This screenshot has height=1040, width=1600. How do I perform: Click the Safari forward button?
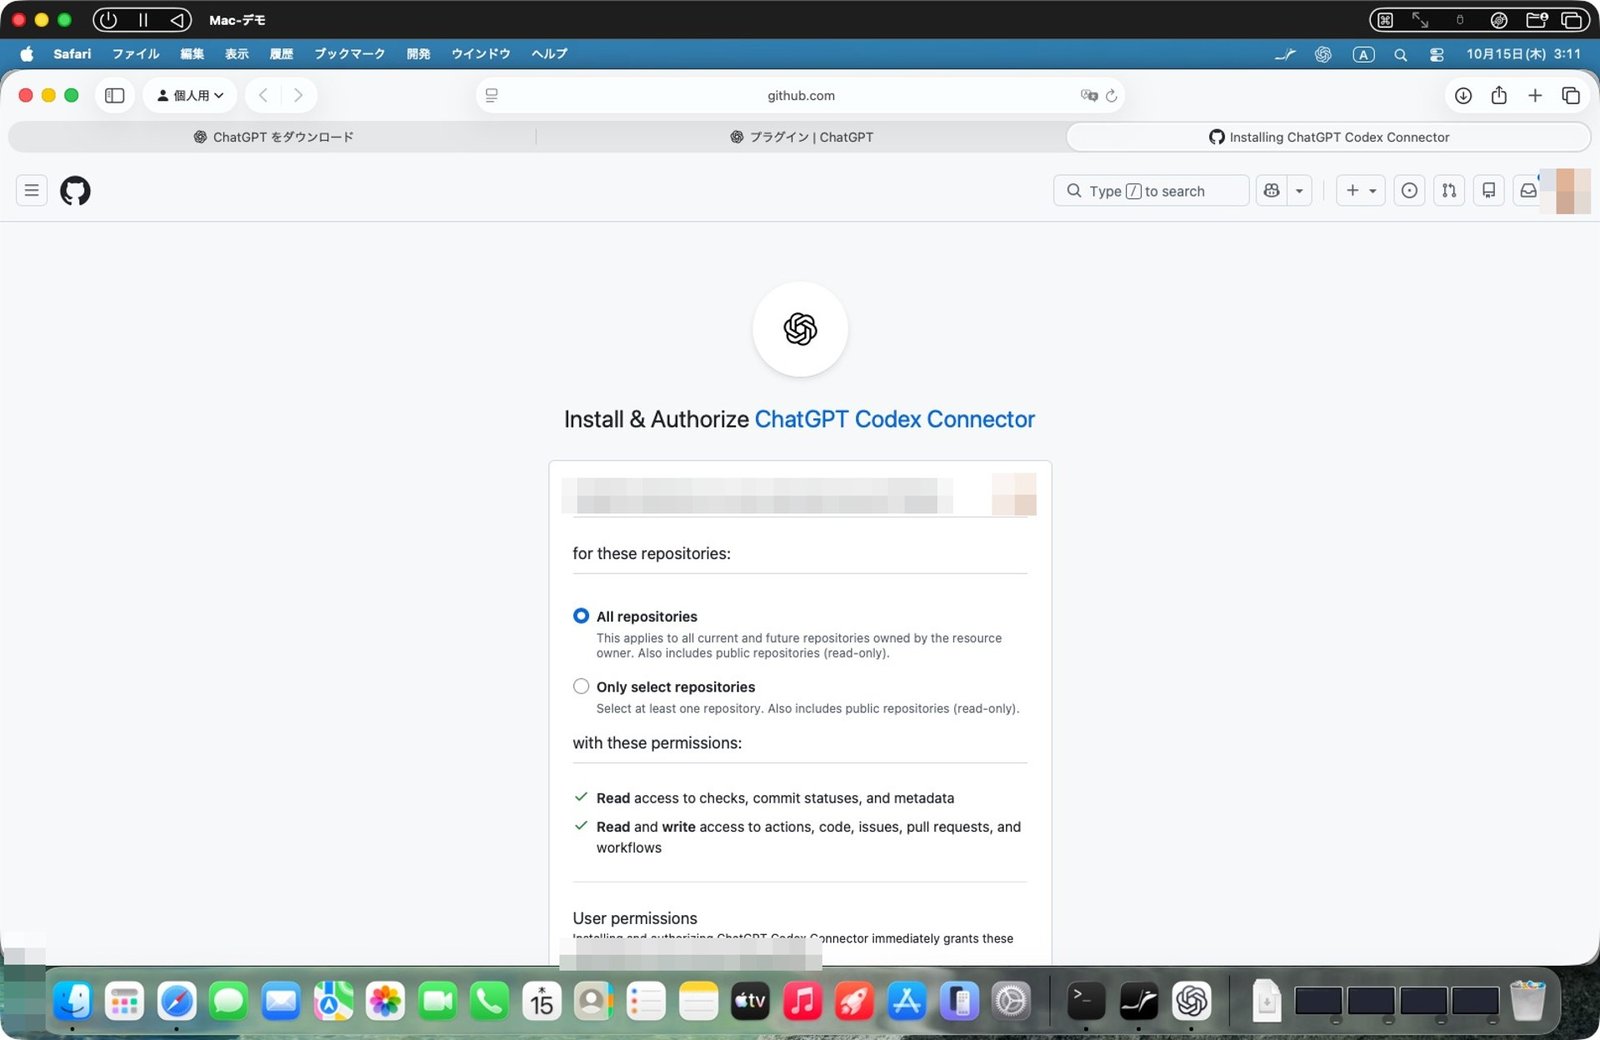coord(298,95)
